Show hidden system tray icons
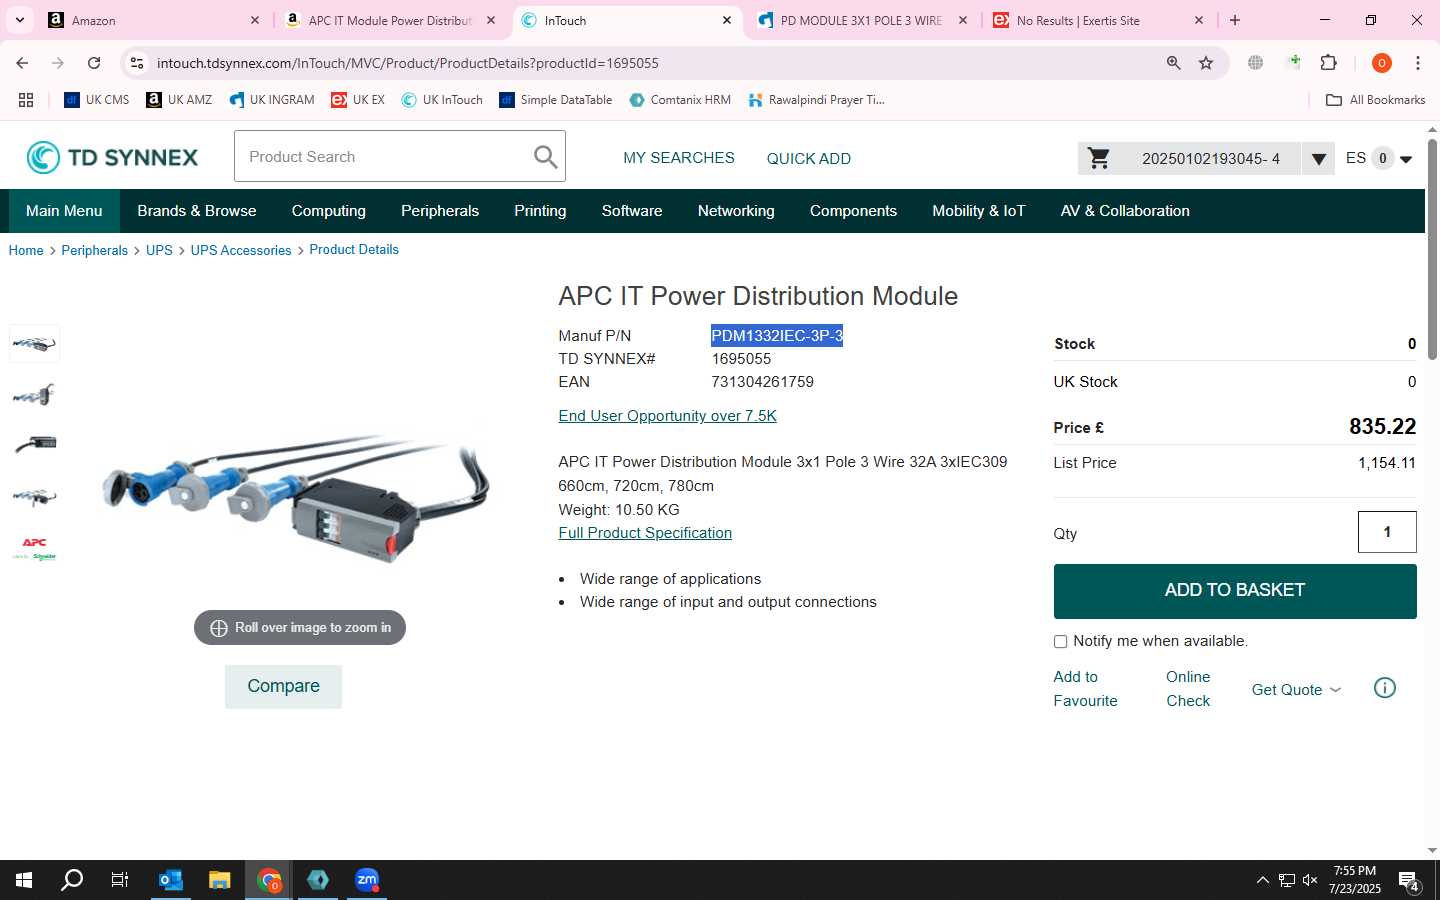1440x900 pixels. pyautogui.click(x=1262, y=880)
